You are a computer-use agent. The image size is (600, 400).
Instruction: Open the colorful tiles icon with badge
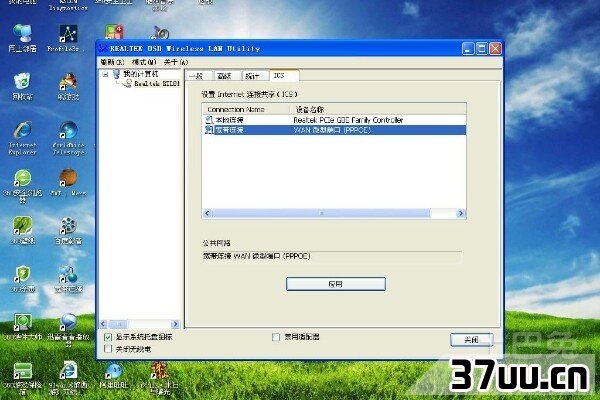114,32
